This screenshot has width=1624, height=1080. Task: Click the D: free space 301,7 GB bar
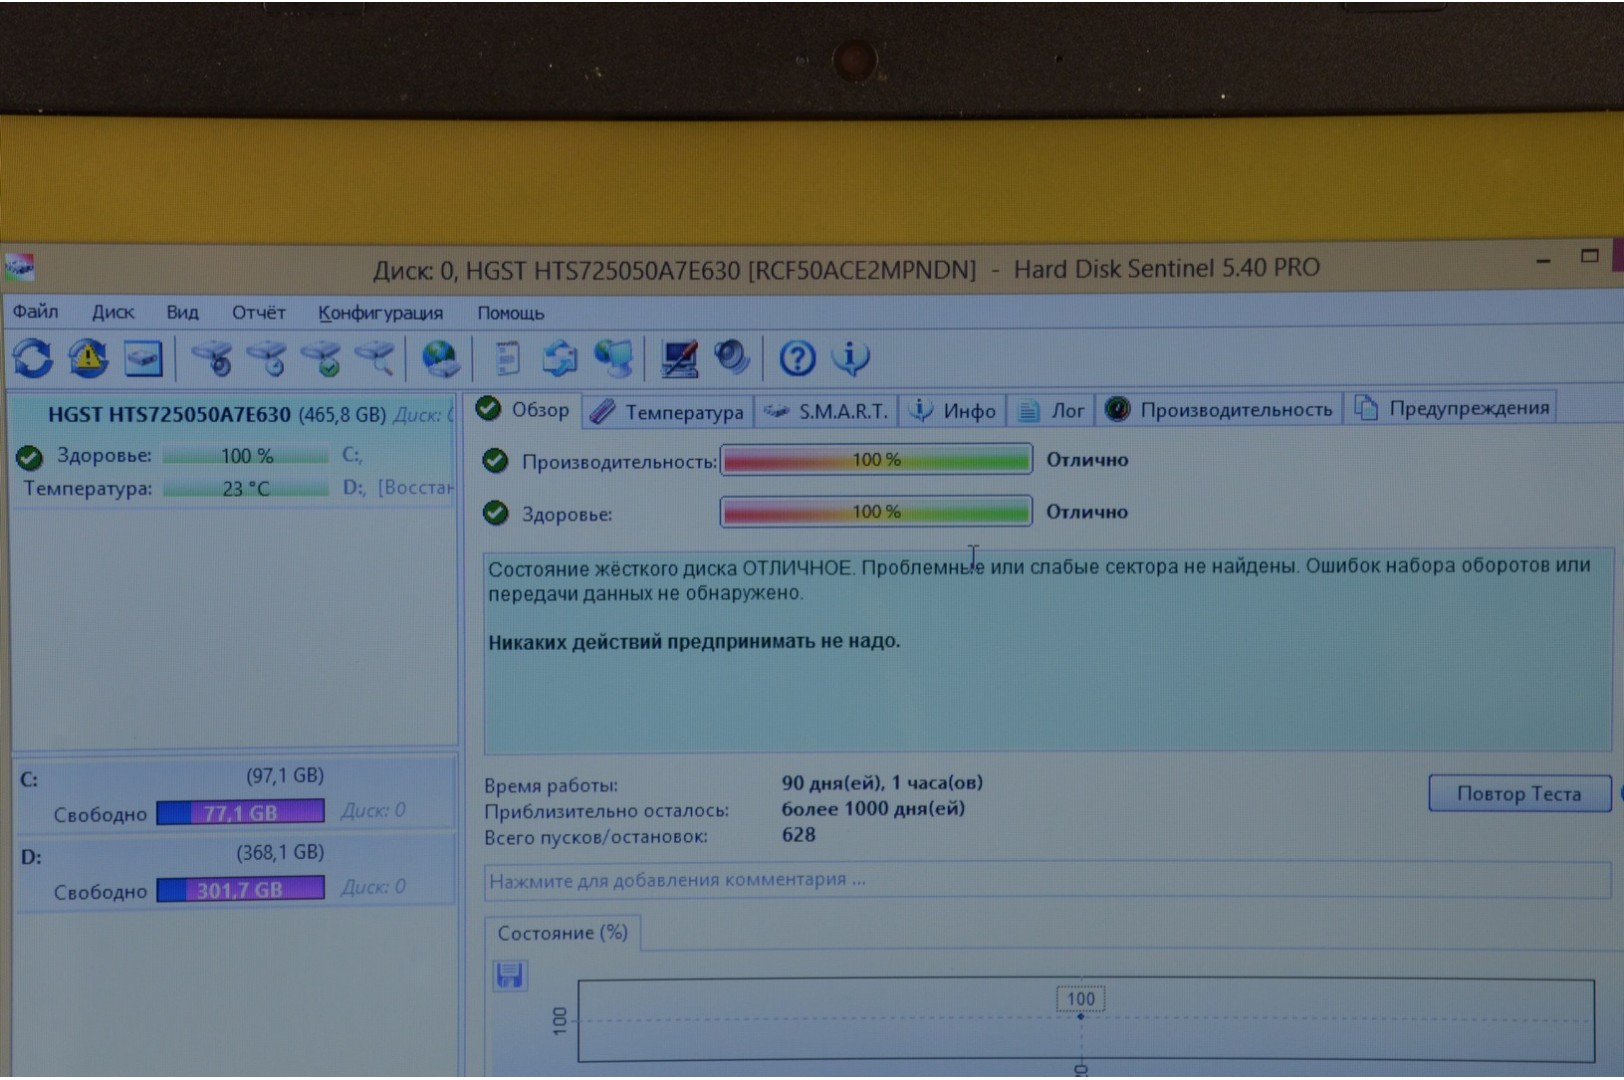240,889
